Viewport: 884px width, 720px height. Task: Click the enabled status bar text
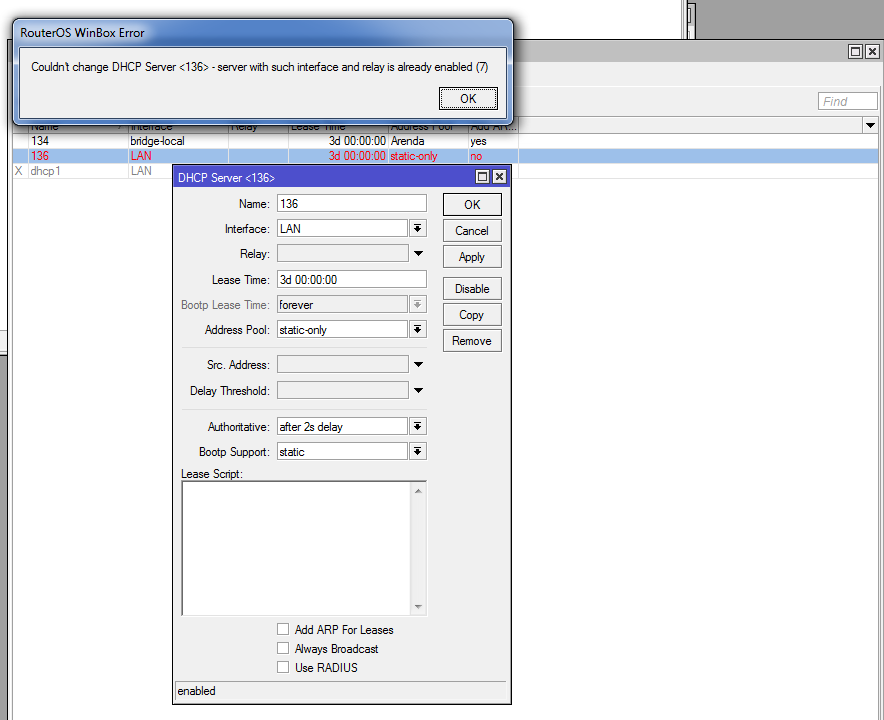pos(196,691)
